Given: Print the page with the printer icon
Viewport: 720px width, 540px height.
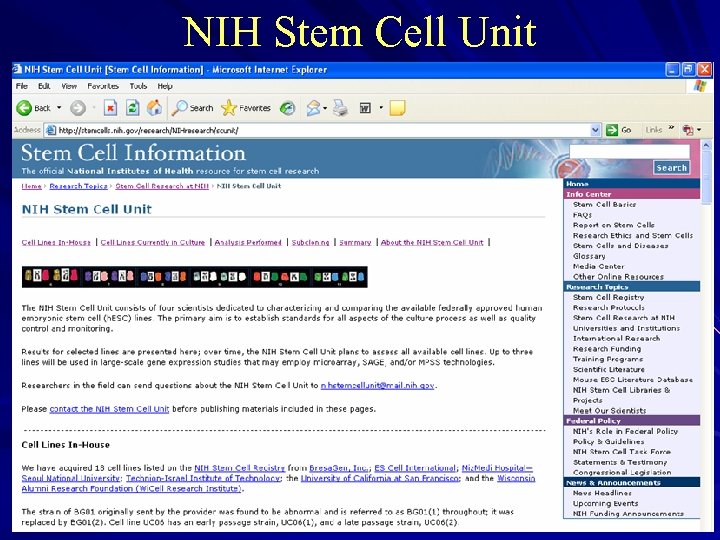Looking at the screenshot, I should tap(341, 108).
